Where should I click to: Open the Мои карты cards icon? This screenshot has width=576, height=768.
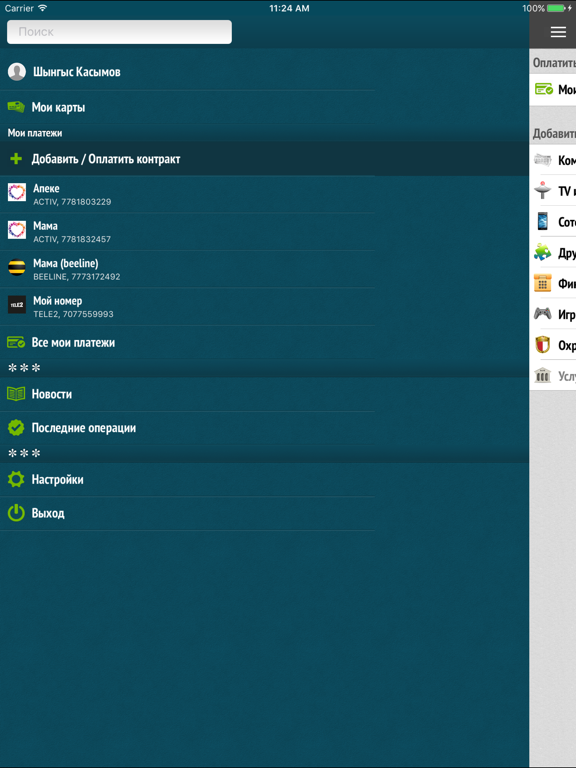click(16, 107)
